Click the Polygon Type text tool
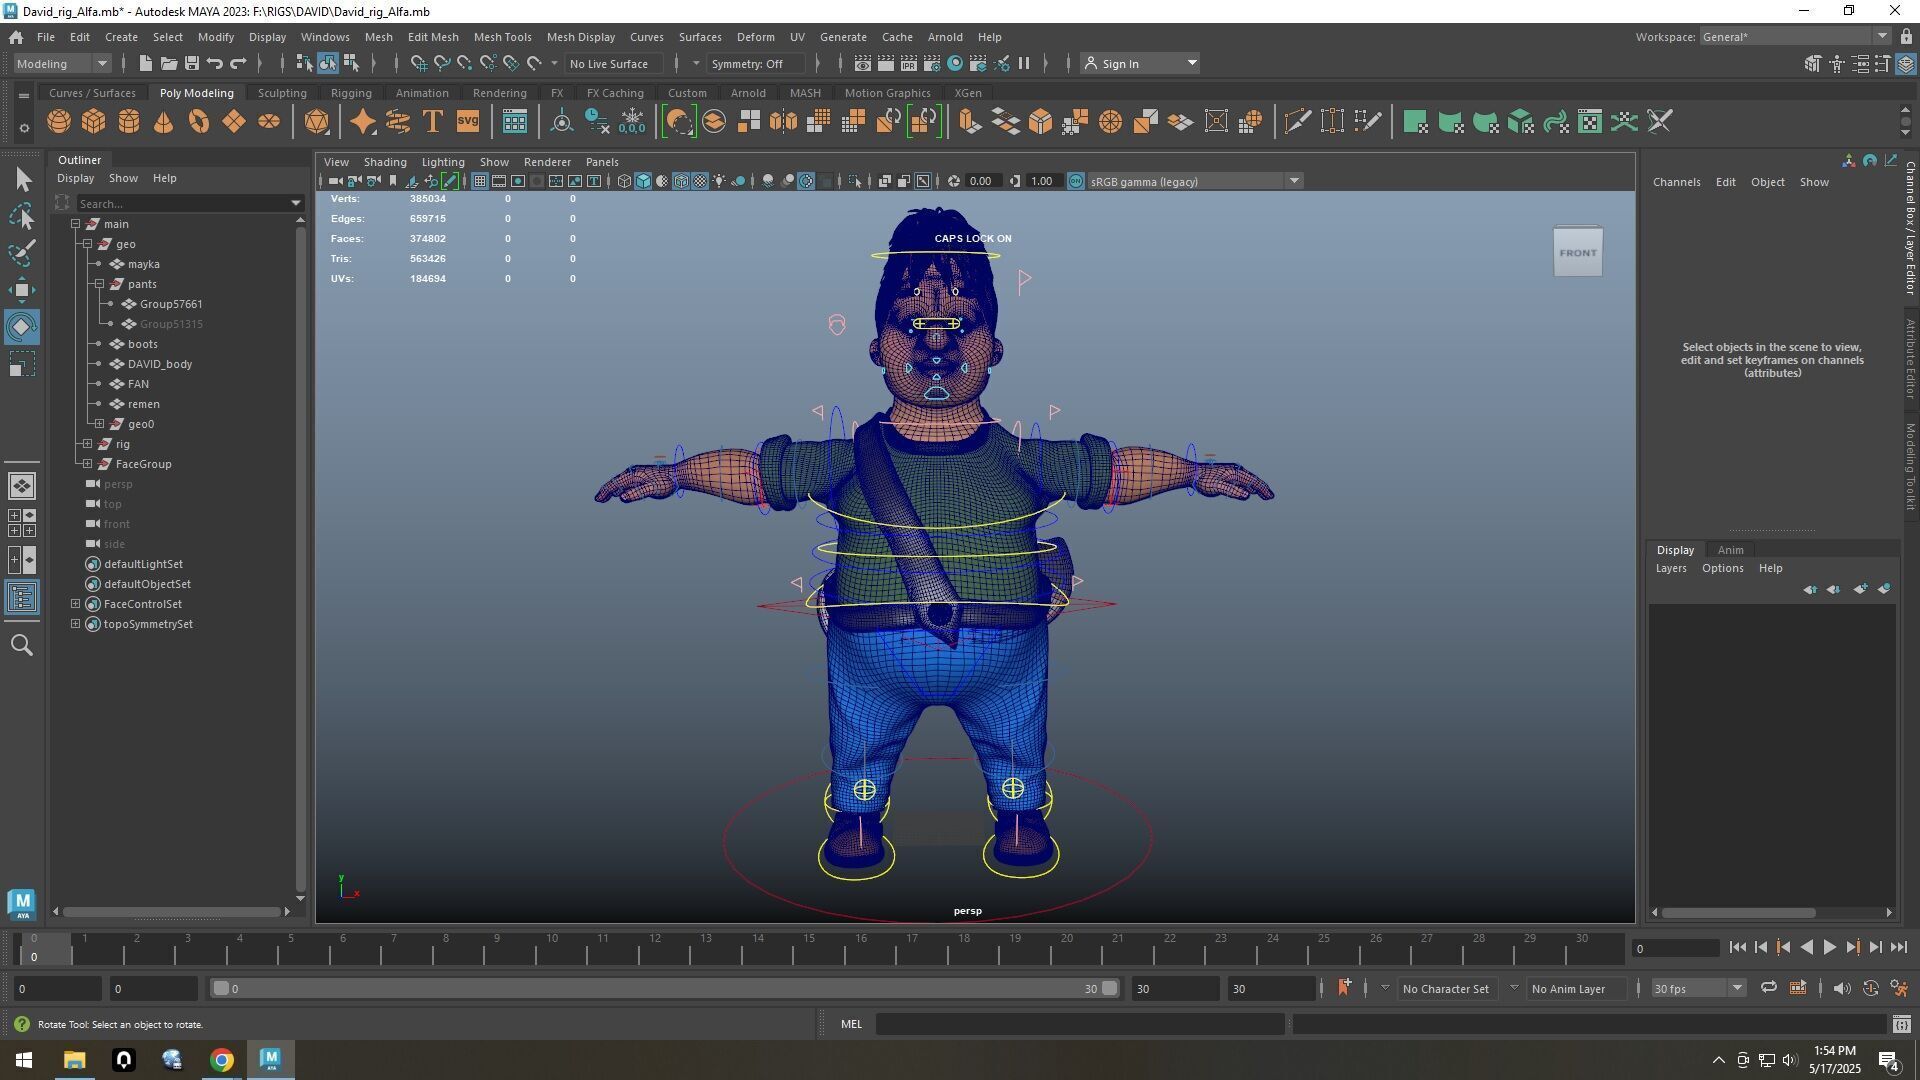 pyautogui.click(x=433, y=122)
